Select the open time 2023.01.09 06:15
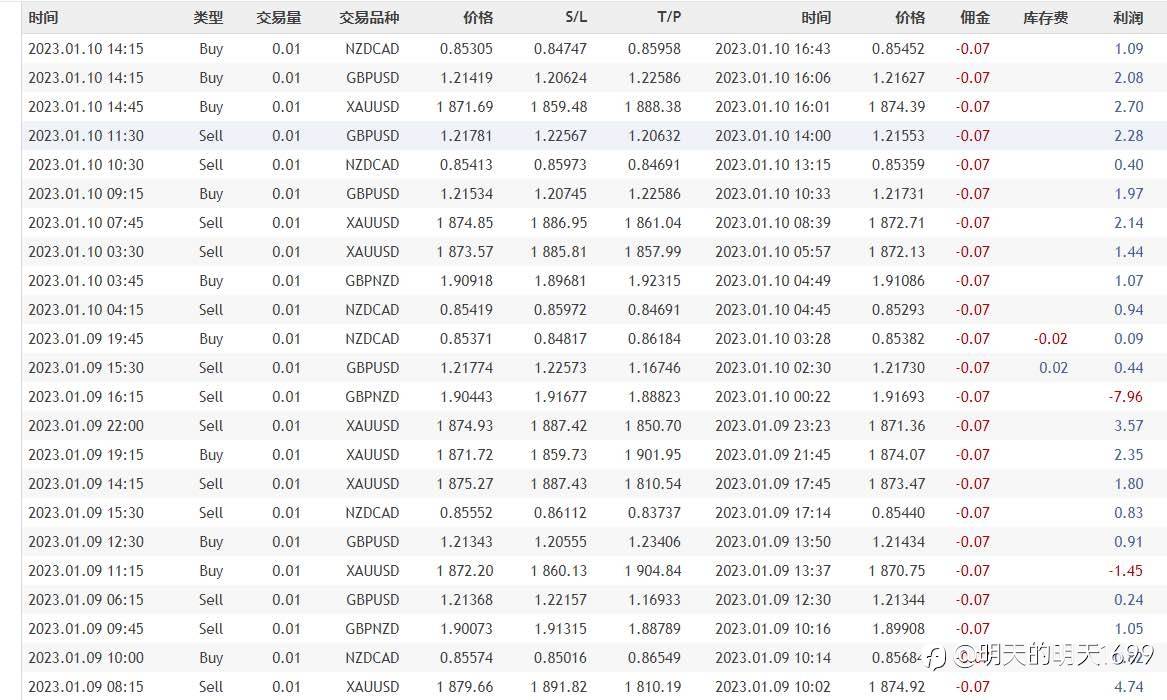 coord(86,600)
